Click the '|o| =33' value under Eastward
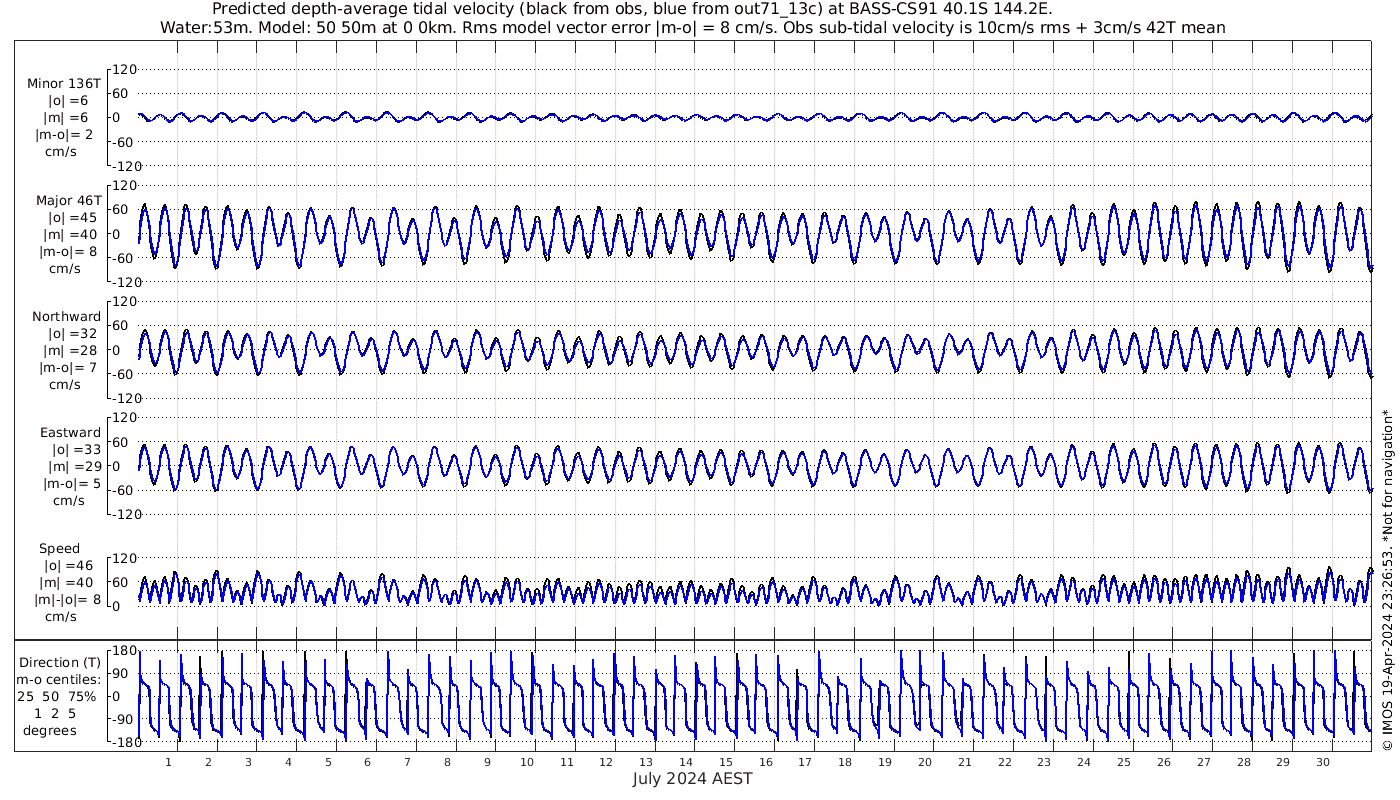This screenshot has width=1400, height=800. 74,450
